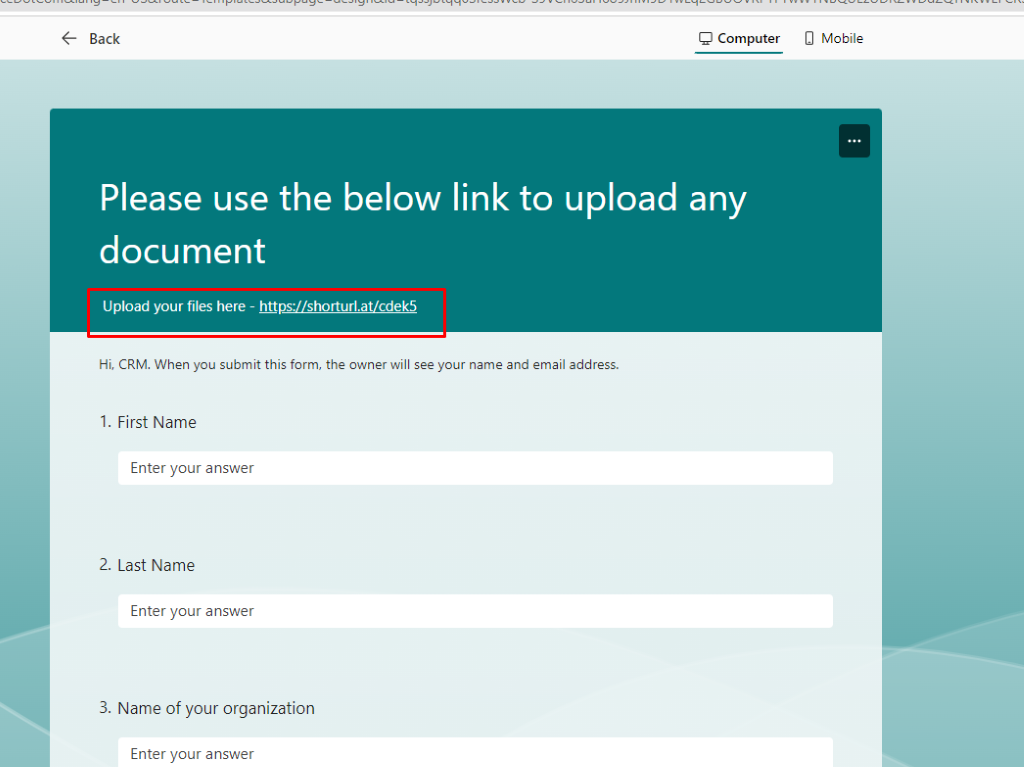This screenshot has height=767, width=1024.
Task: Click the 'Hi, CRM' submission notice text
Action: [x=358, y=364]
